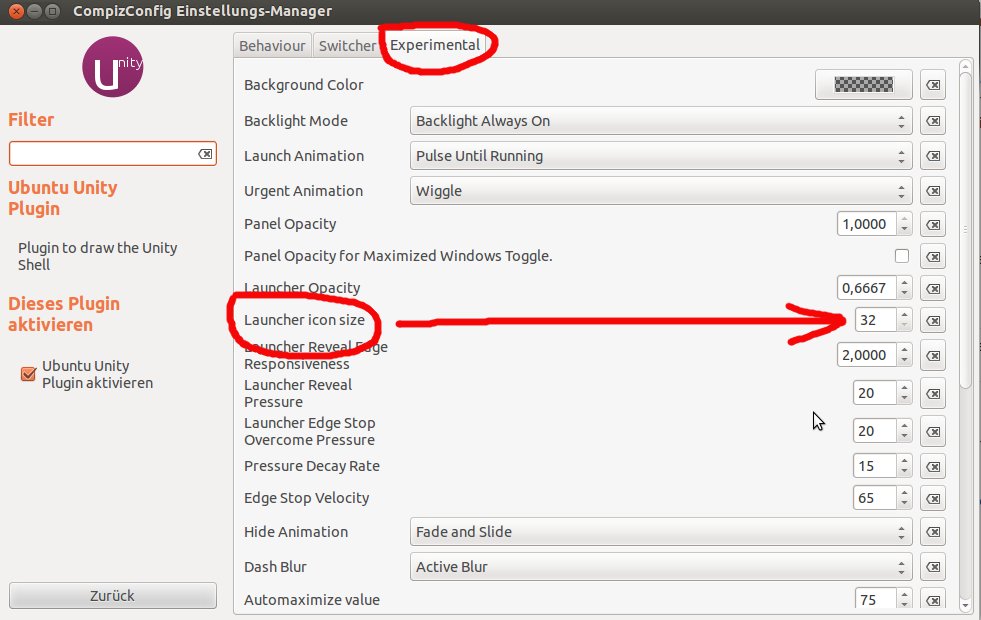981x620 pixels.
Task: Reset Launcher icon size with clear icon
Action: 932,321
